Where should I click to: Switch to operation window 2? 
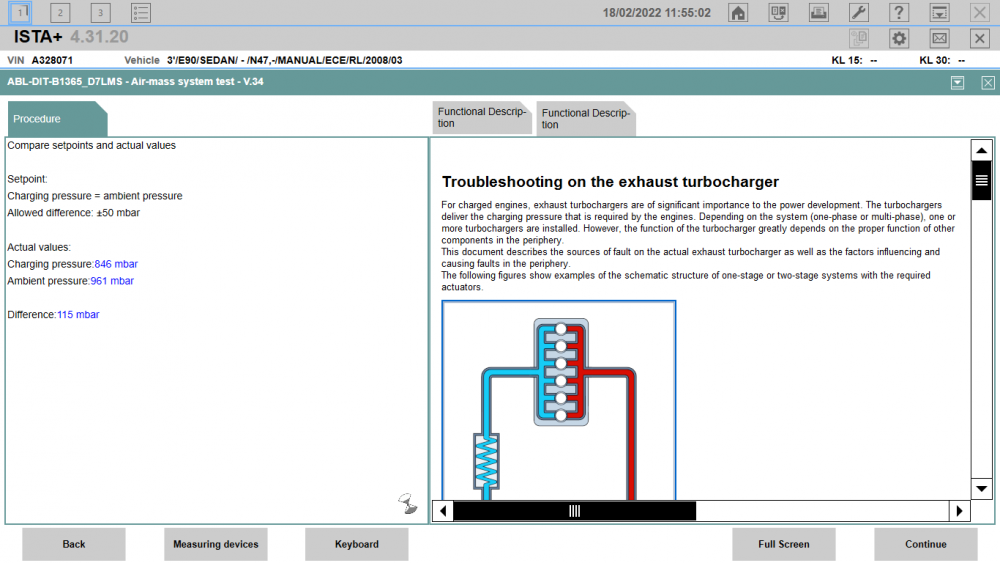(x=60, y=12)
